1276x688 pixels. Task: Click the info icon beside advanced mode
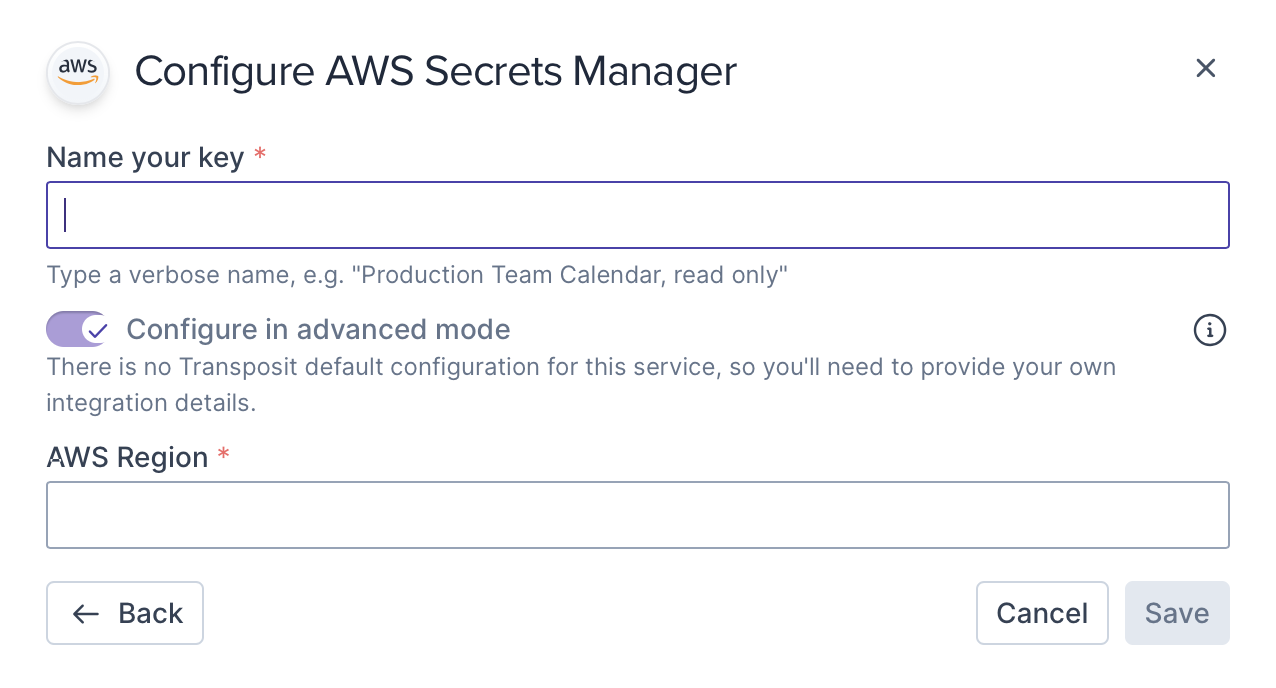coord(1210,330)
